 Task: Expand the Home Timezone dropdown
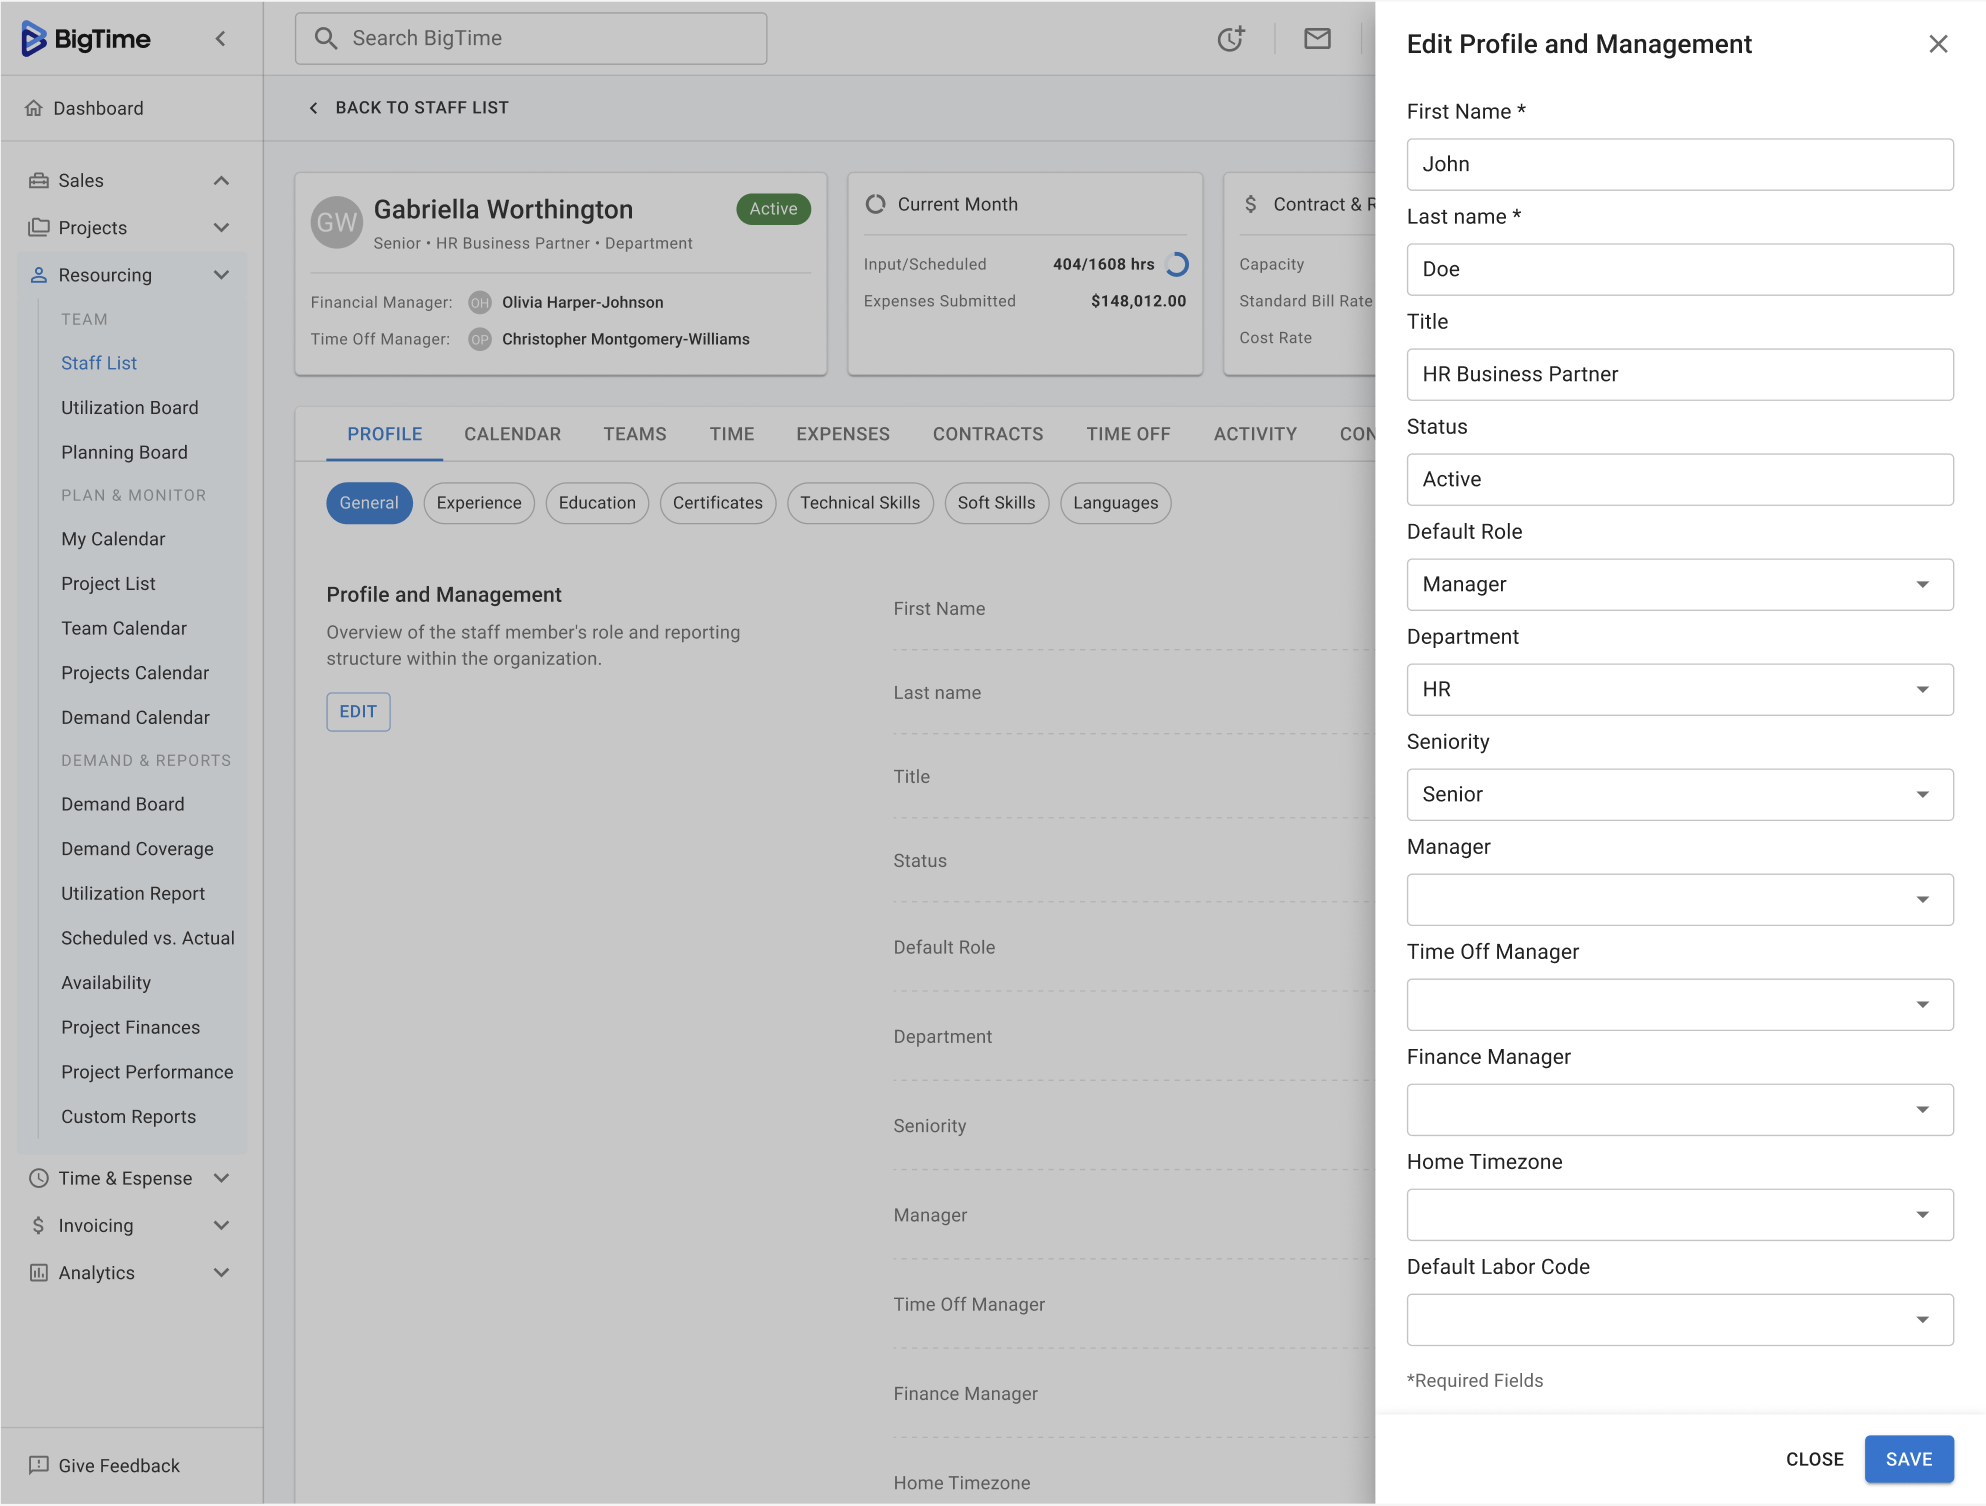click(x=1679, y=1214)
